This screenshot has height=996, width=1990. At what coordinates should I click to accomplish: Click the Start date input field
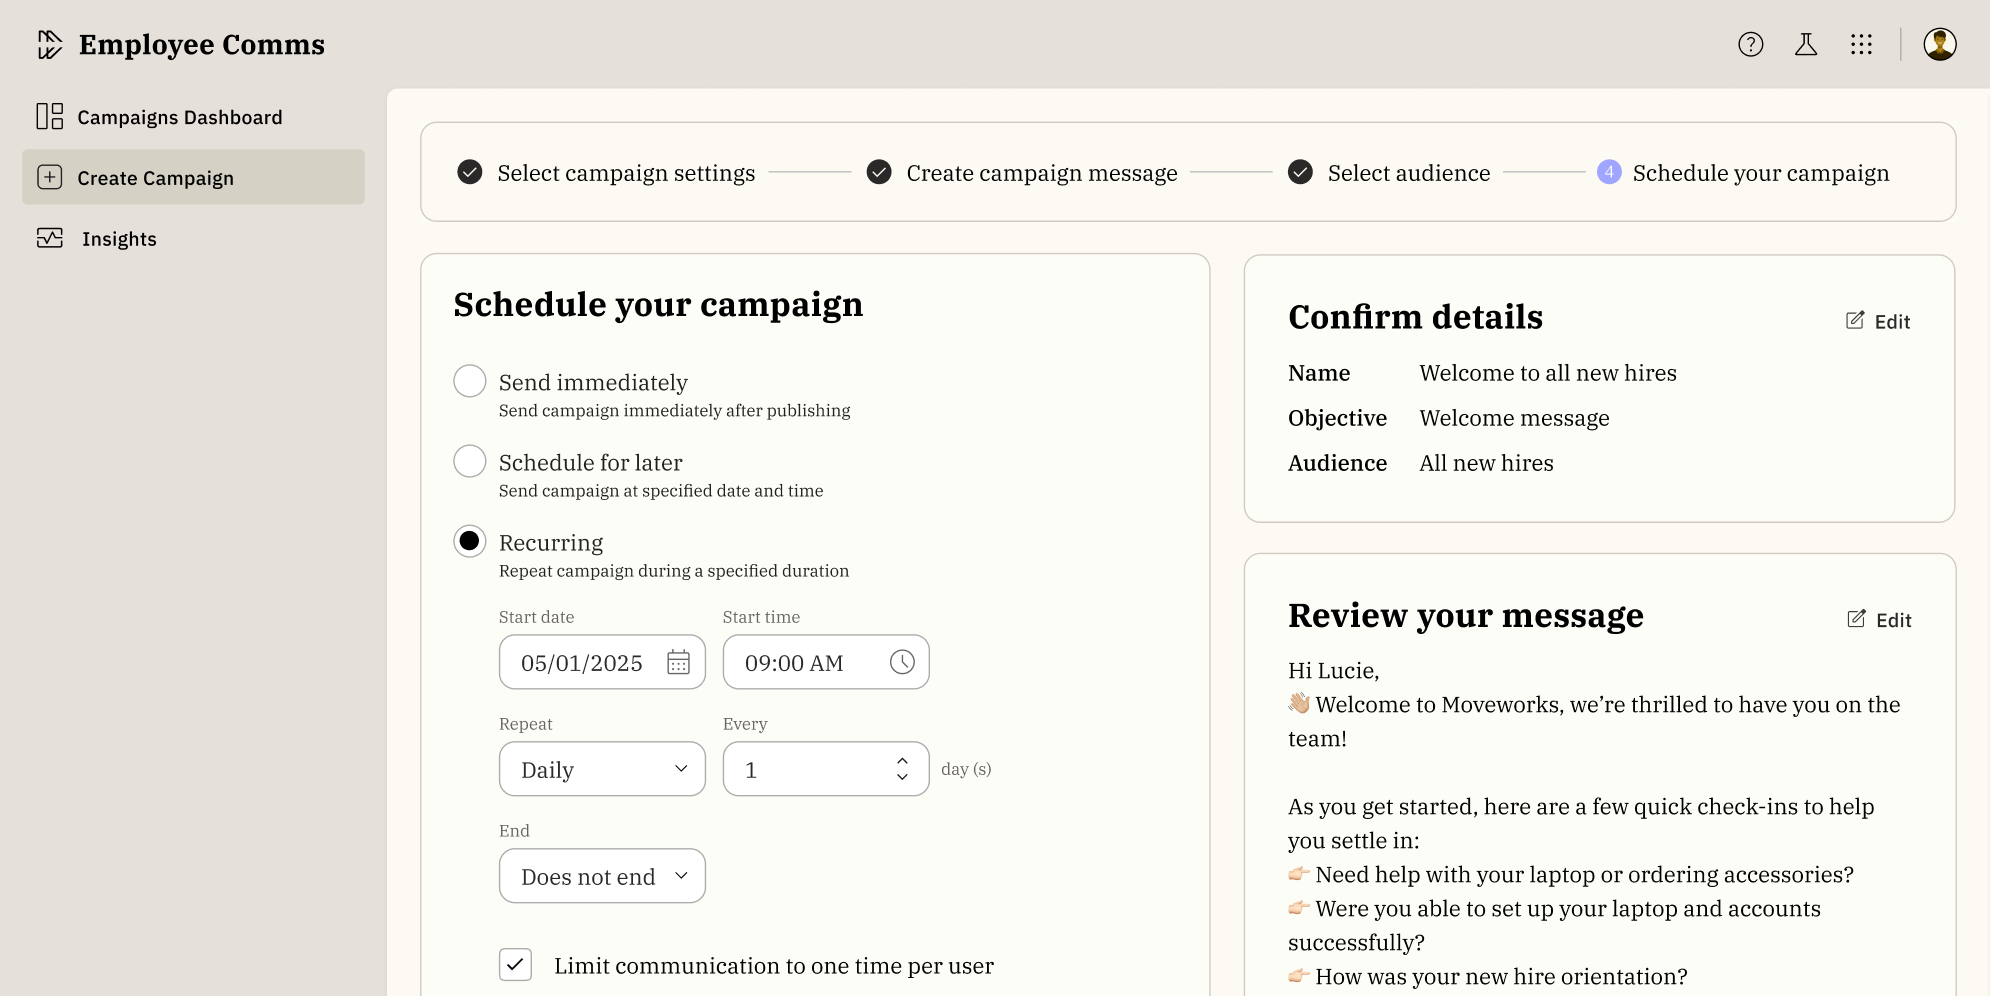tap(582, 662)
